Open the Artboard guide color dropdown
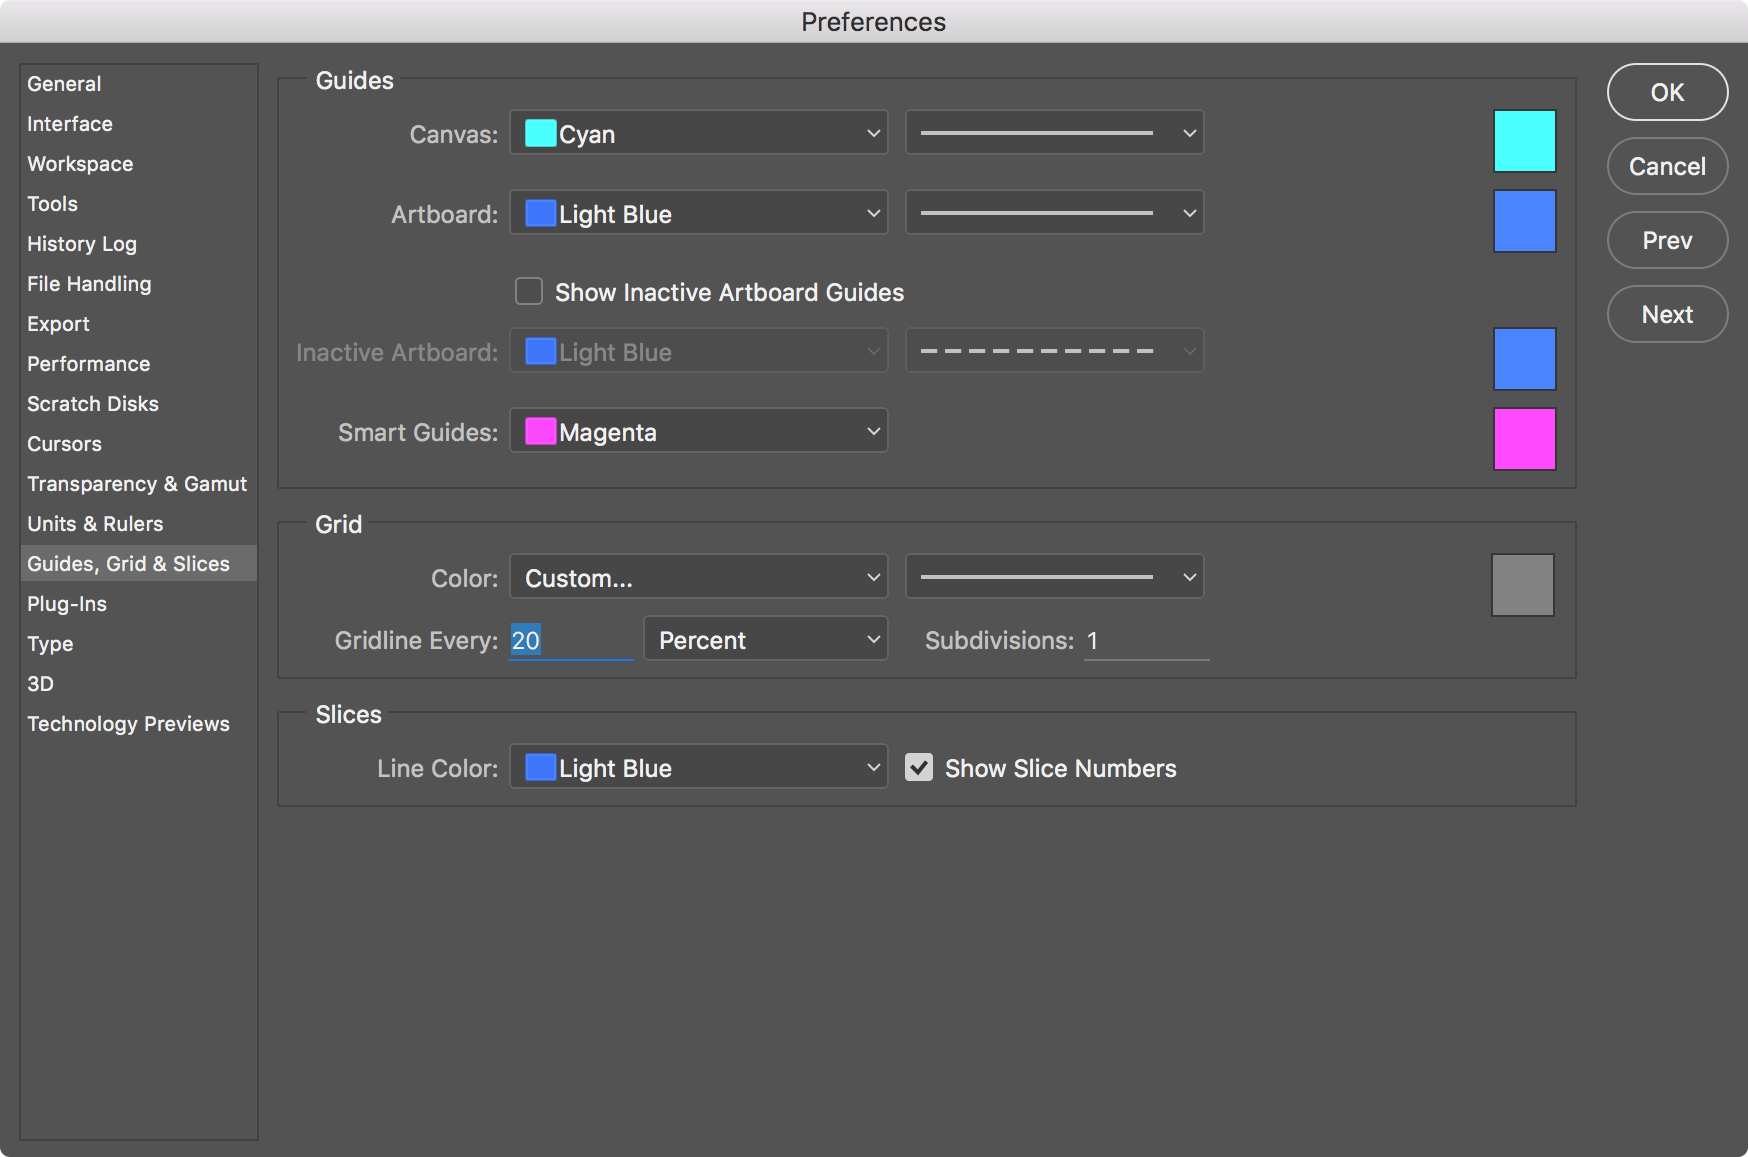Viewport: 1748px width, 1157px height. coord(699,213)
